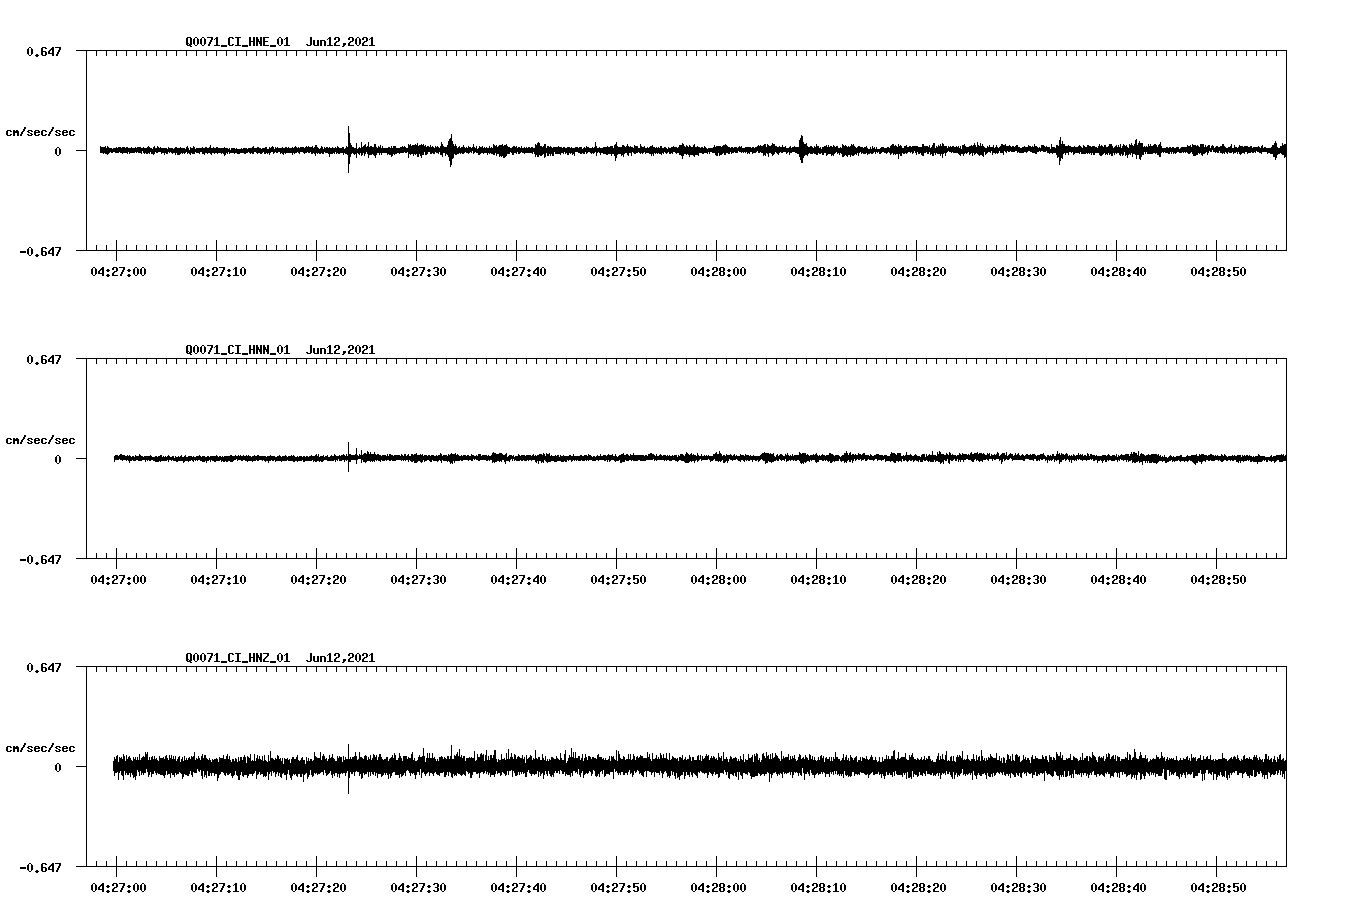Click the 04:28:10 time label under HNN plot

point(818,580)
